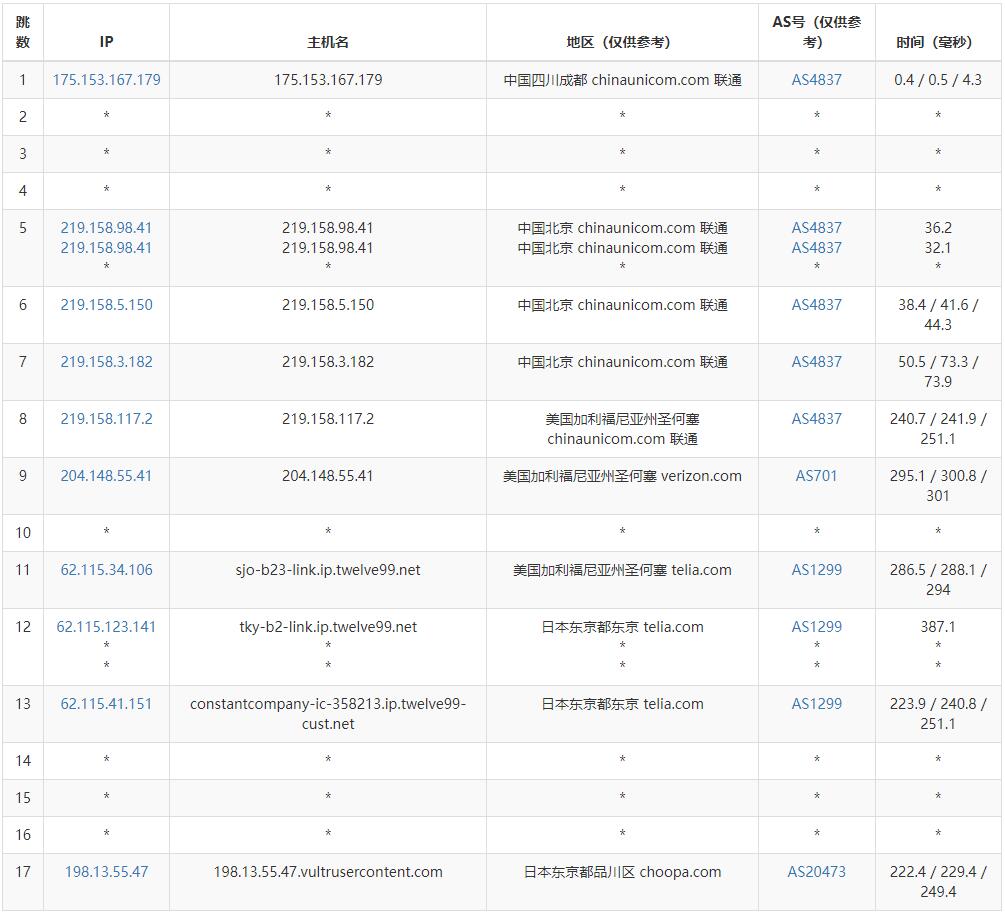Open IP link 204.148.55.41
This screenshot has width=1005, height=914.
click(106, 476)
